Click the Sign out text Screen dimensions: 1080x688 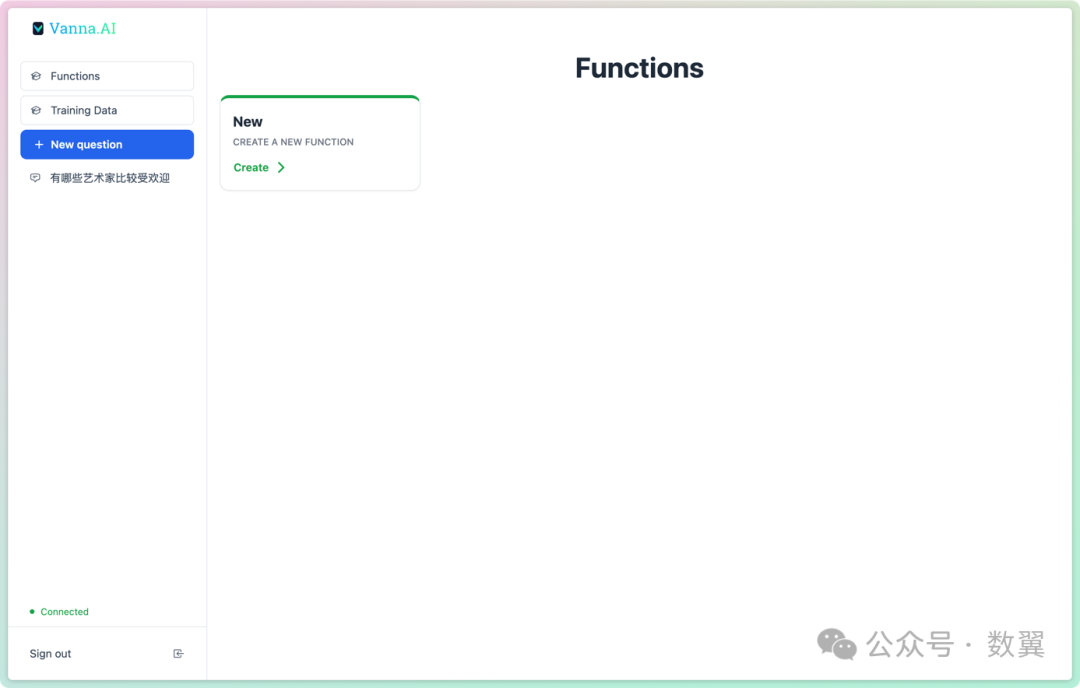click(50, 654)
